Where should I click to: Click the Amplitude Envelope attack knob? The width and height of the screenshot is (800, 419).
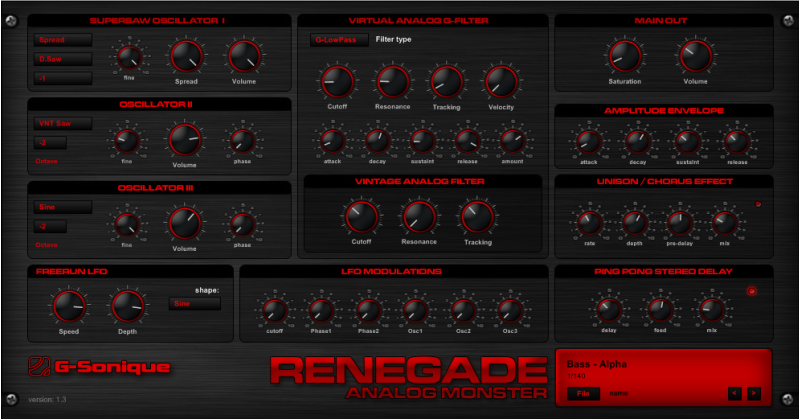pyautogui.click(x=589, y=141)
